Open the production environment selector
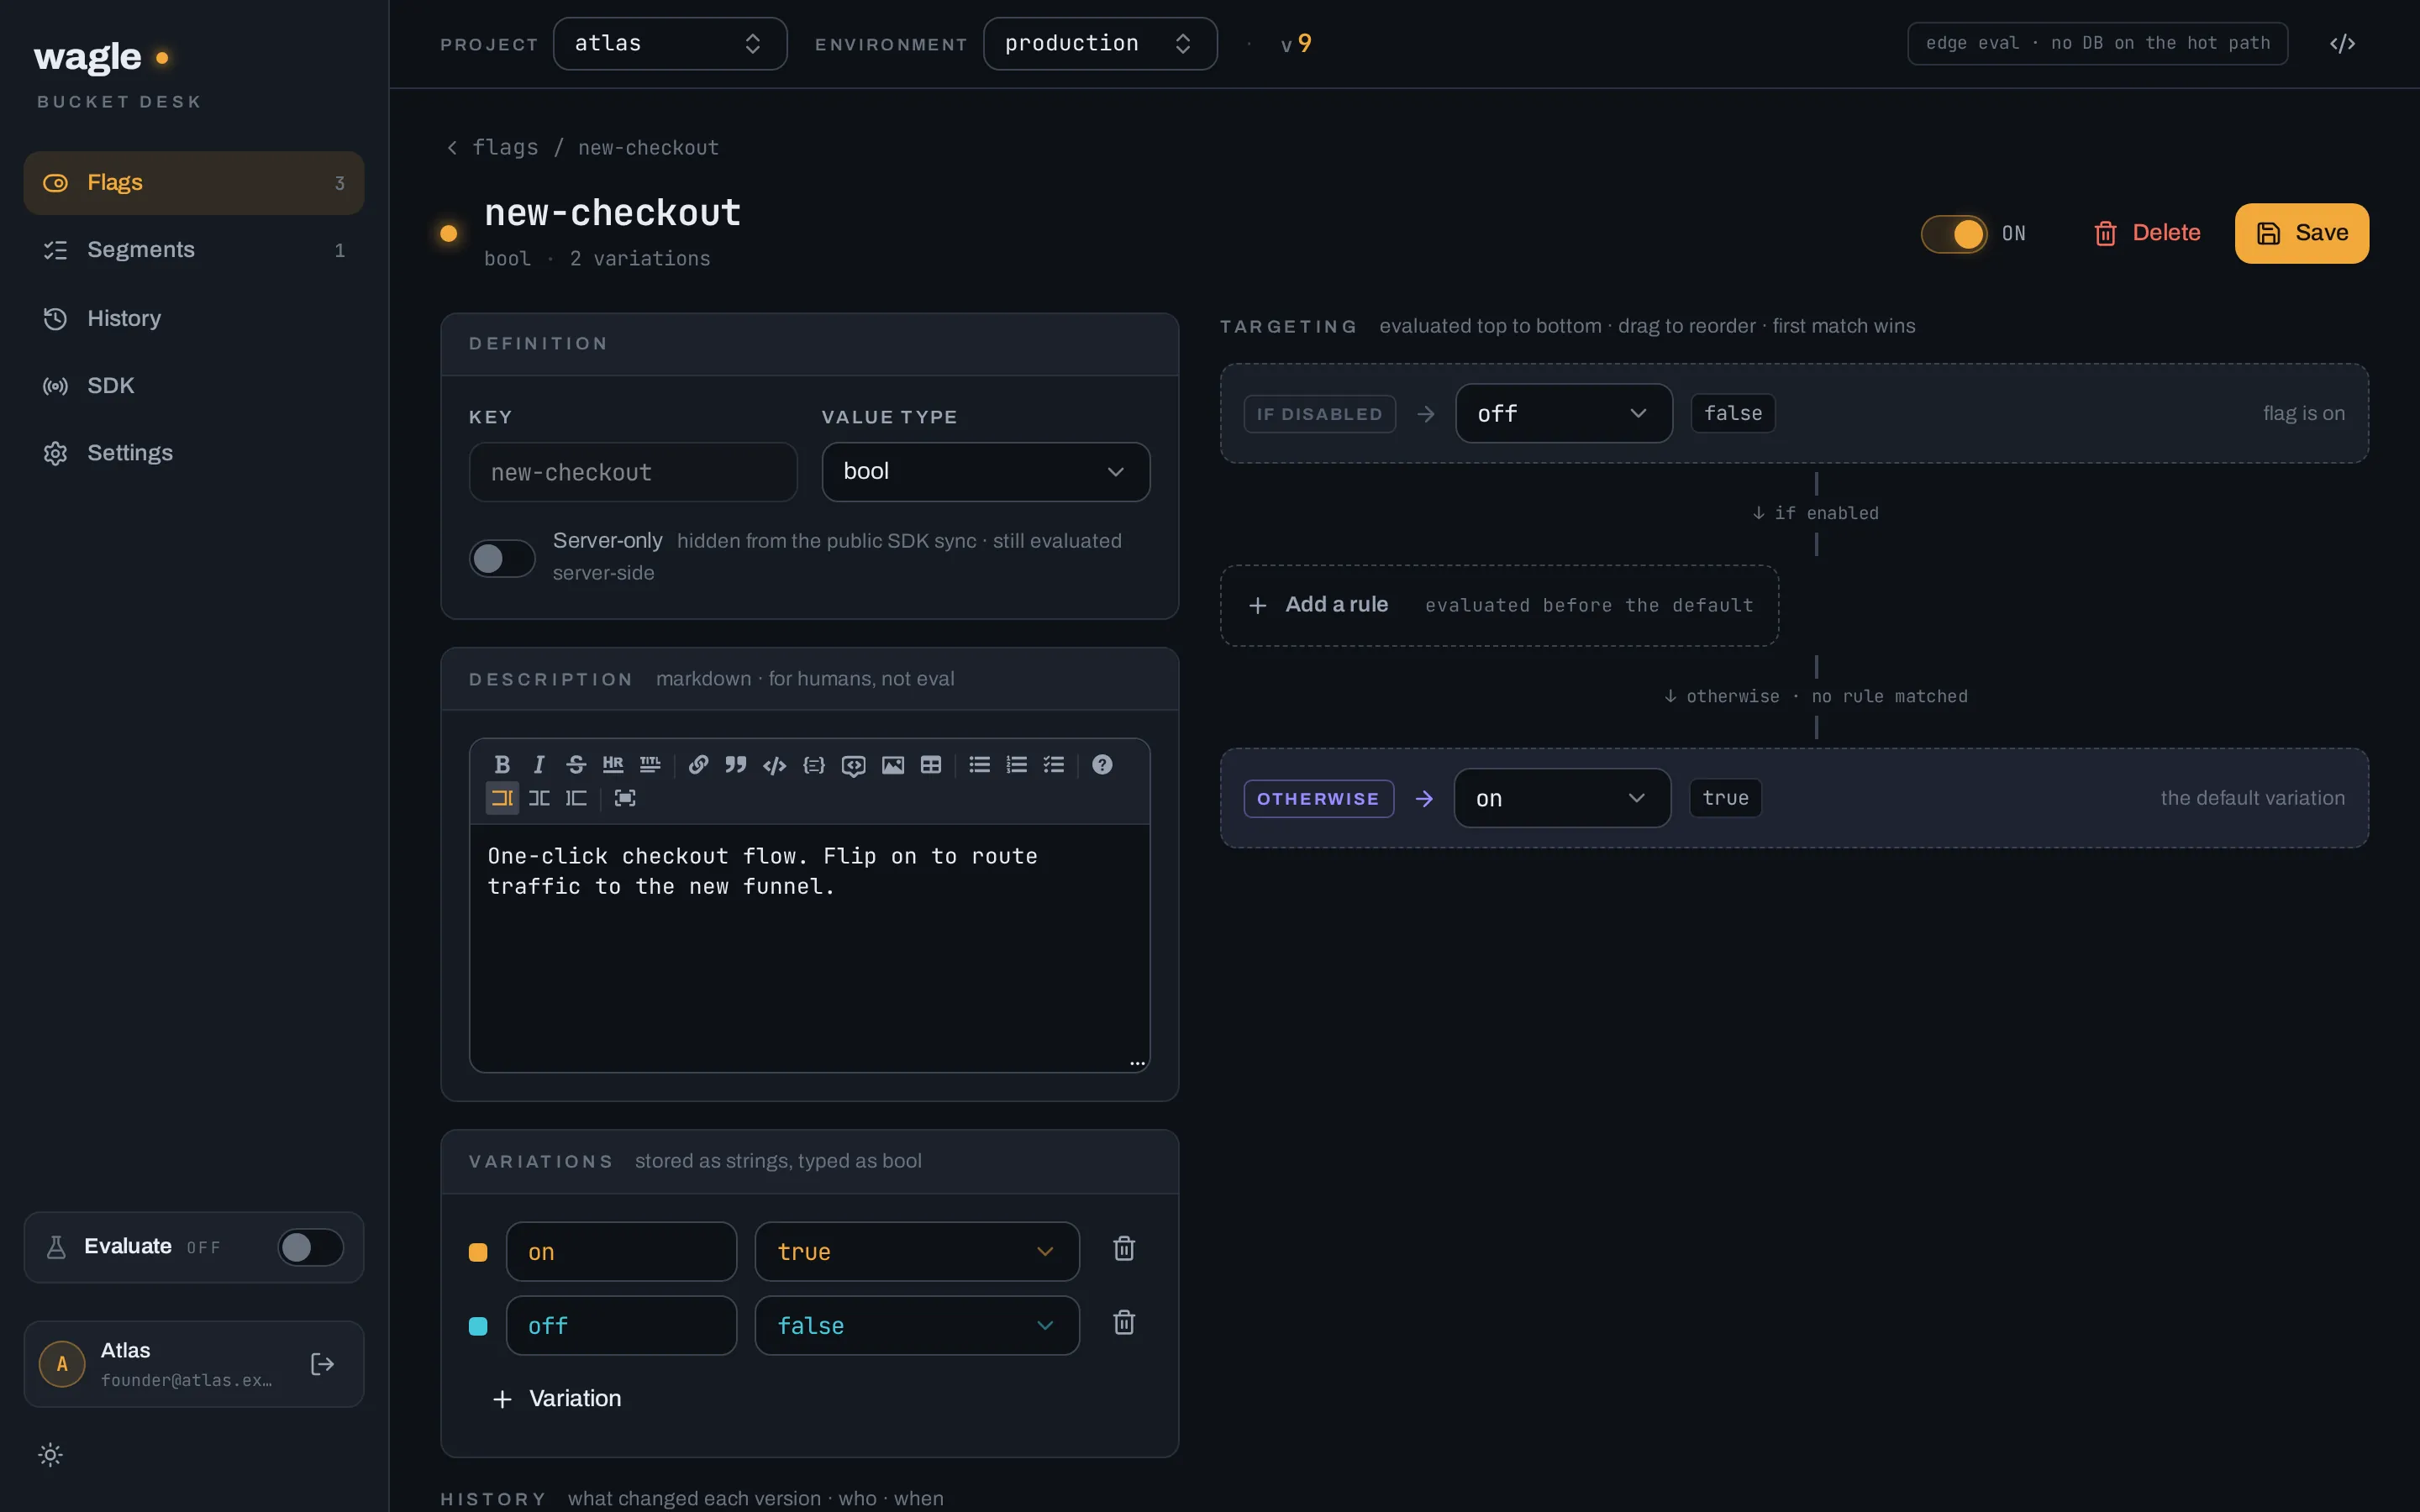This screenshot has height=1512, width=2420. 1100,44
